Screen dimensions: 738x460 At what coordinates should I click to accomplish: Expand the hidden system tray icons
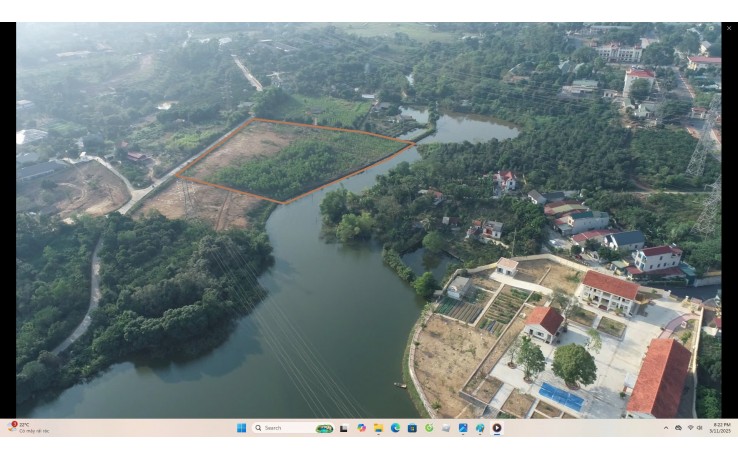tap(666, 428)
